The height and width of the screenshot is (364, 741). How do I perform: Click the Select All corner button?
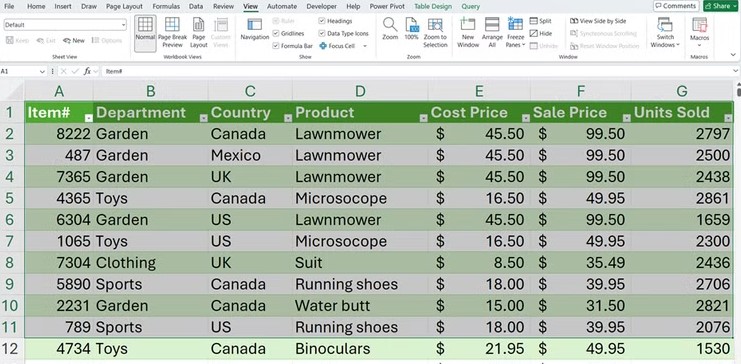tap(12, 91)
